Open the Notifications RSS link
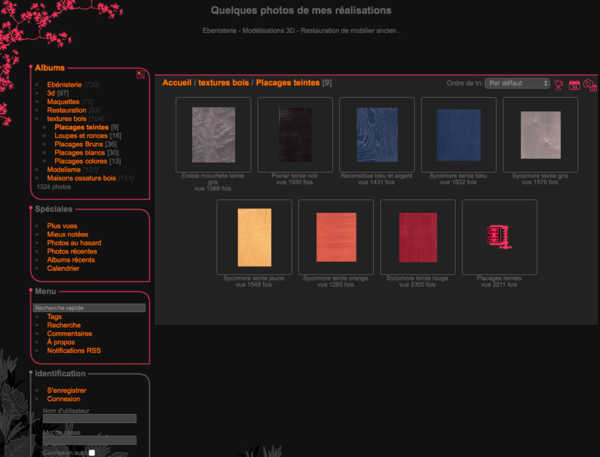This screenshot has width=600, height=457. click(x=74, y=350)
